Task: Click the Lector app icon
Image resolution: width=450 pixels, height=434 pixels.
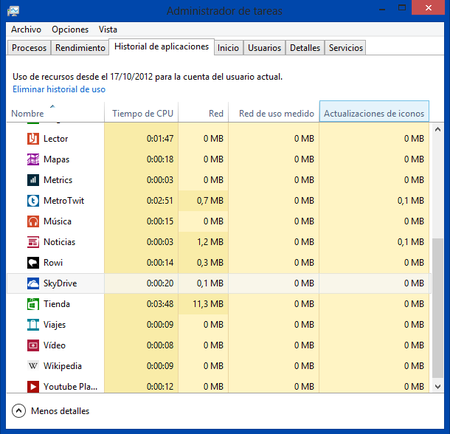Action: click(x=33, y=139)
